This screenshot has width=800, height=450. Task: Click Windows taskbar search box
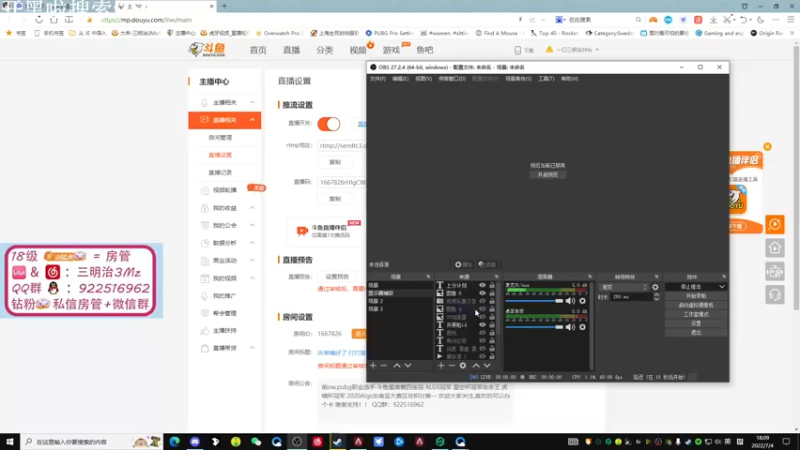pos(92,441)
